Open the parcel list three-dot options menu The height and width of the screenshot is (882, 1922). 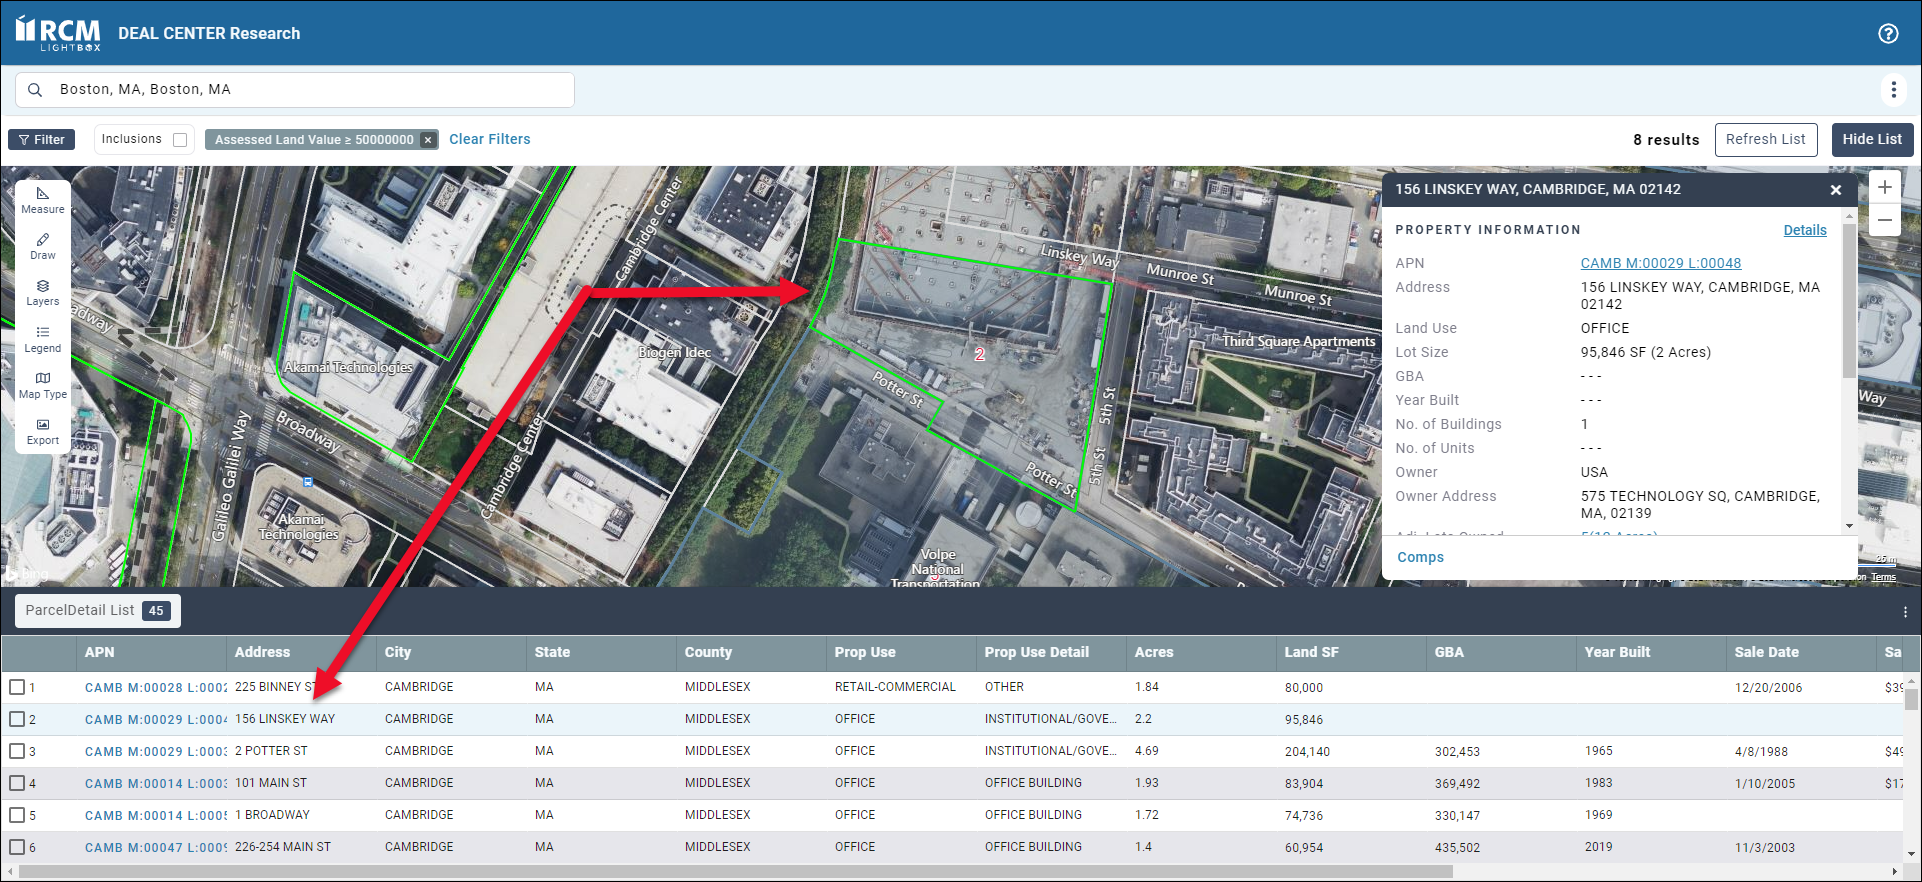click(1904, 611)
